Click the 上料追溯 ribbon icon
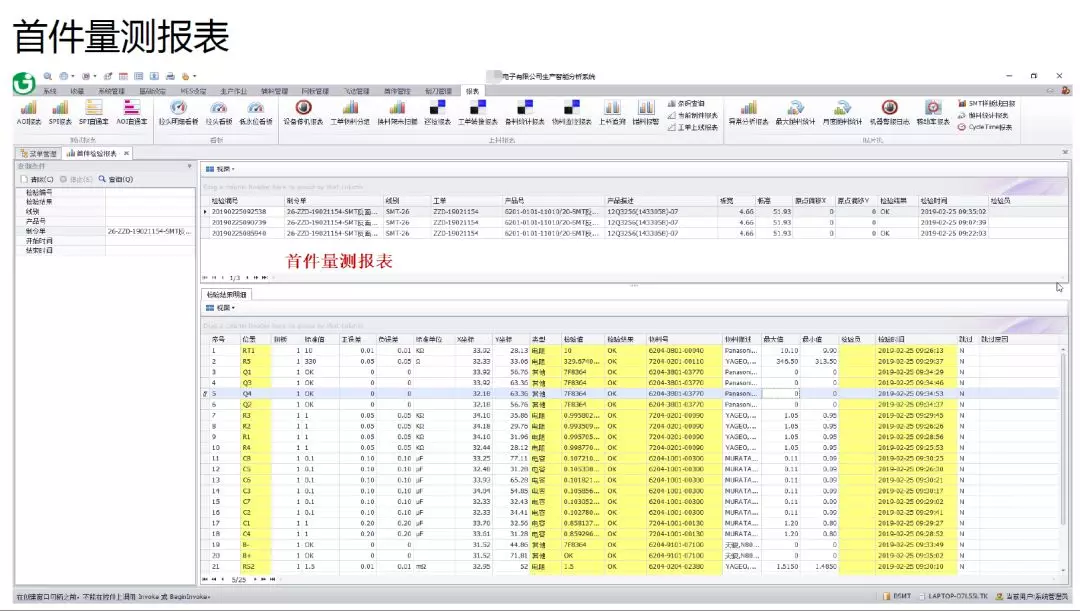This screenshot has height=611, width=1080. coord(612,109)
